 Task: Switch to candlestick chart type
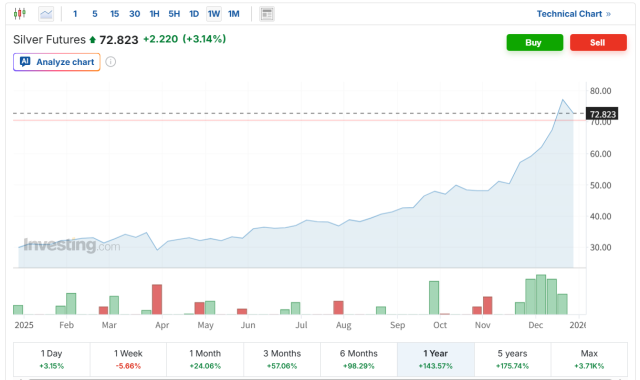(19, 14)
